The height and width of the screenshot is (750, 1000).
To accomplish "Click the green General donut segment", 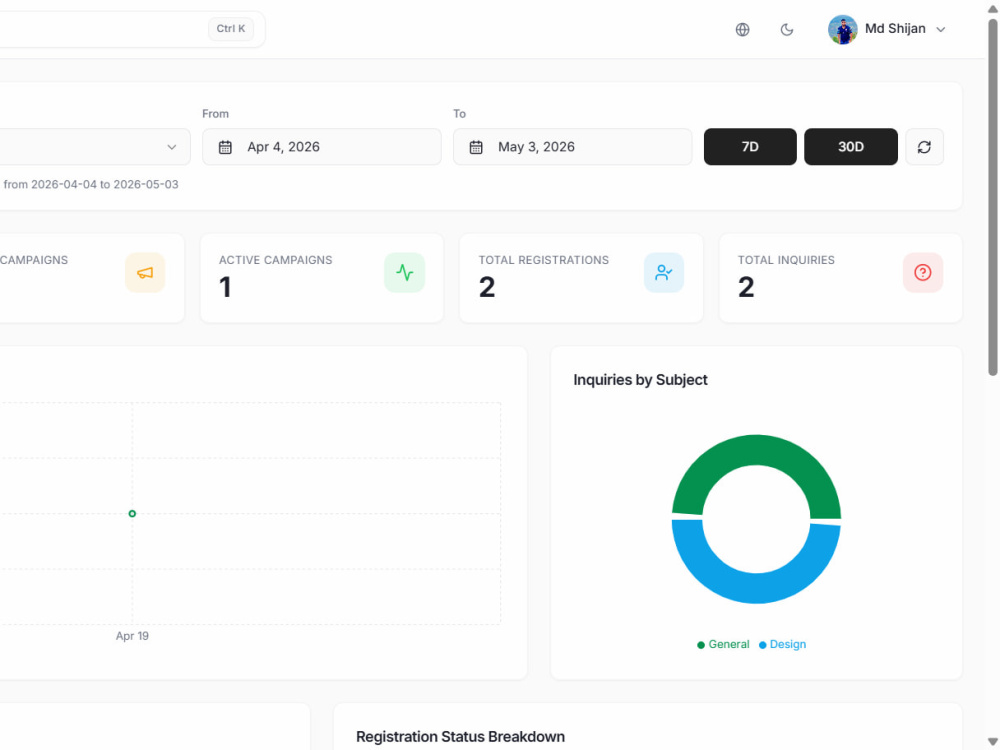I will pyautogui.click(x=756, y=450).
